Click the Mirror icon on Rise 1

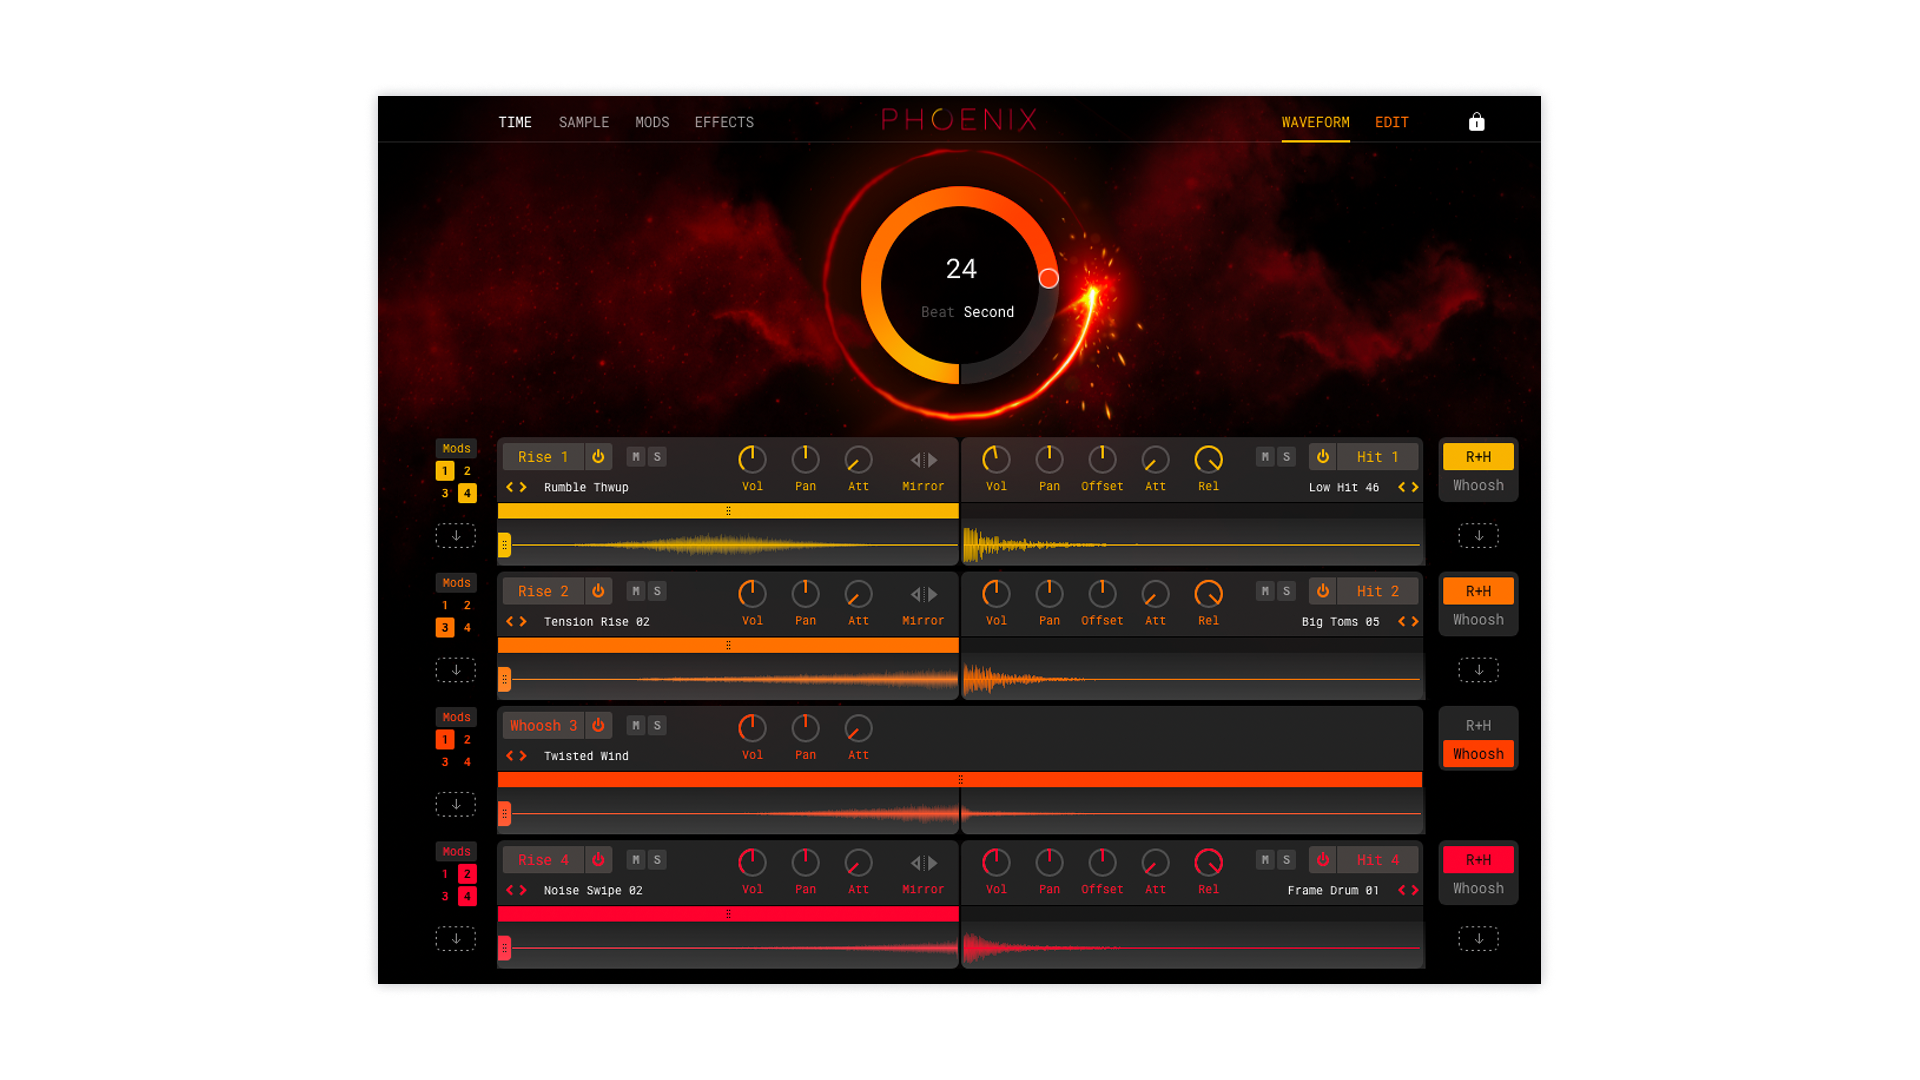923,460
